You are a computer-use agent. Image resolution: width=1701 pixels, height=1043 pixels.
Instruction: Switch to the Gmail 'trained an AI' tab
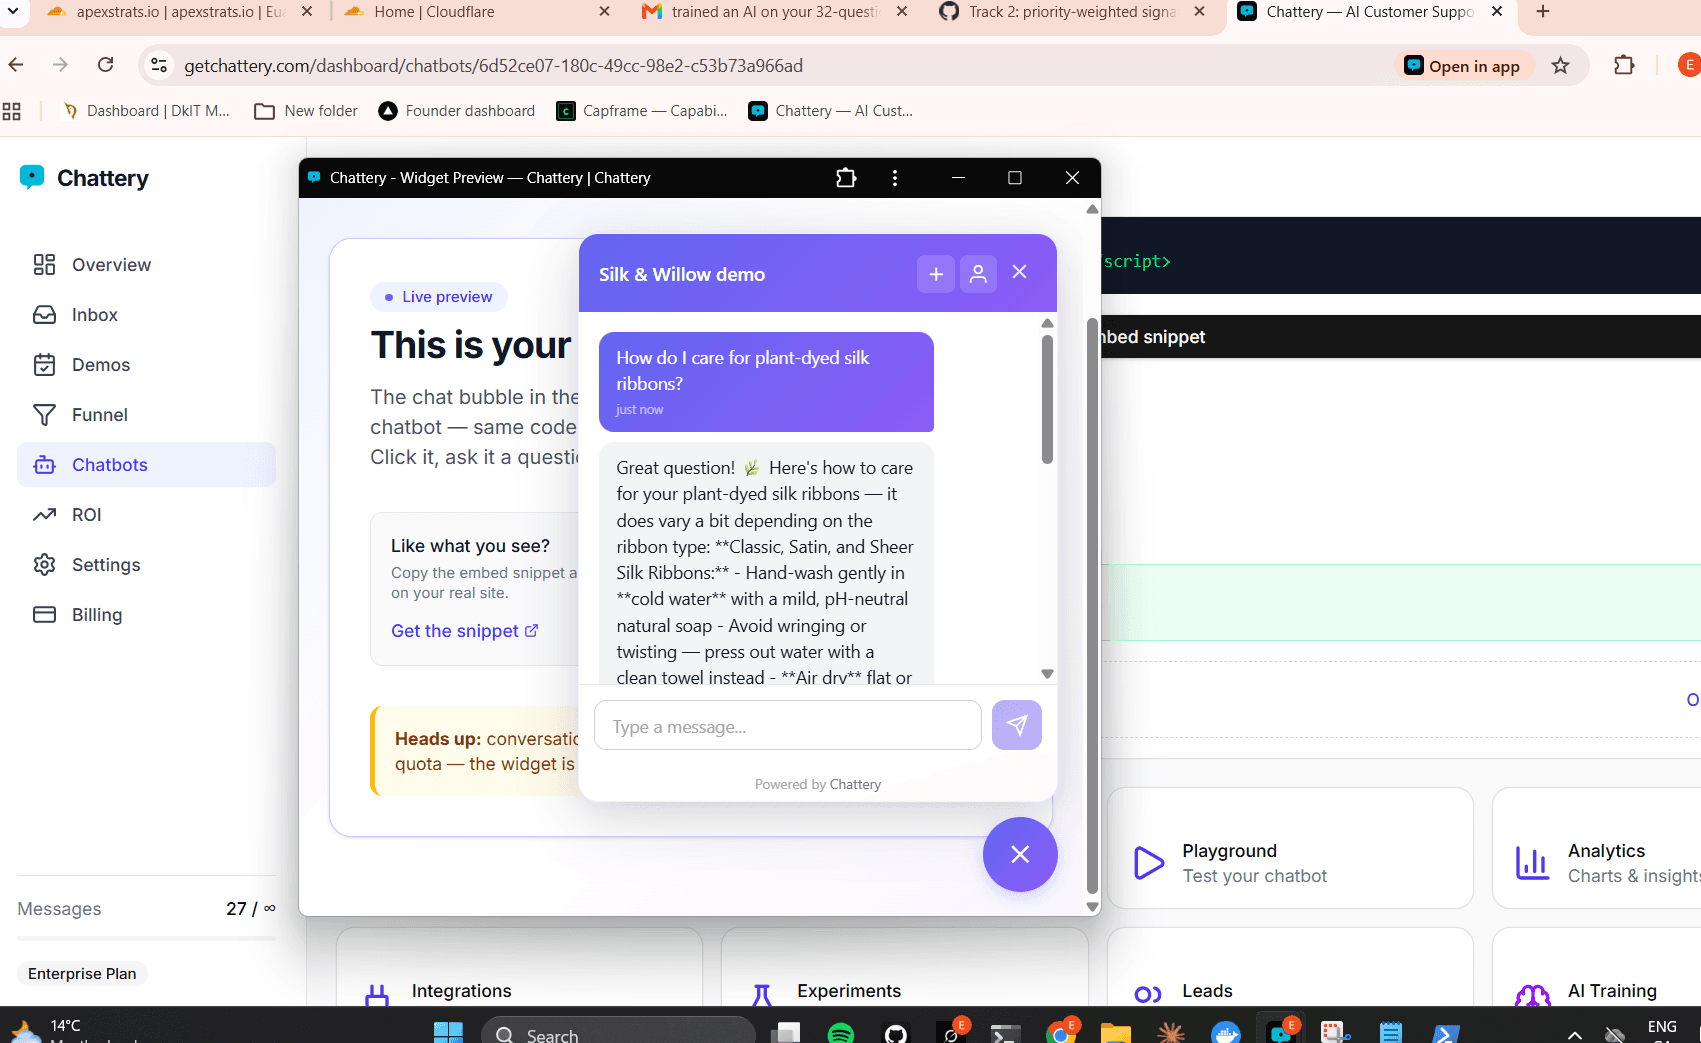[774, 12]
